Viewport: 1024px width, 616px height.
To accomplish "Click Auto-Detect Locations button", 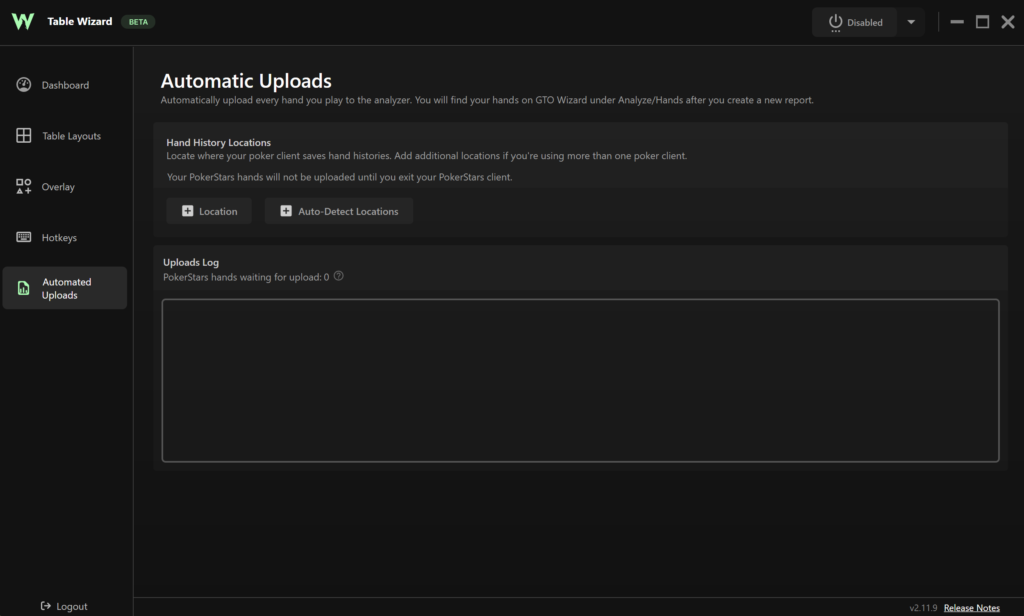I will [x=339, y=211].
